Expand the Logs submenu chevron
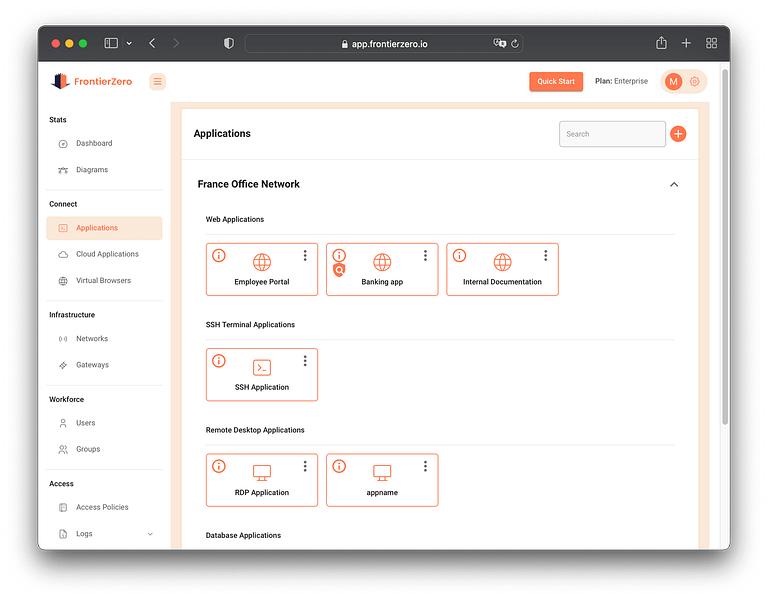 pos(150,534)
